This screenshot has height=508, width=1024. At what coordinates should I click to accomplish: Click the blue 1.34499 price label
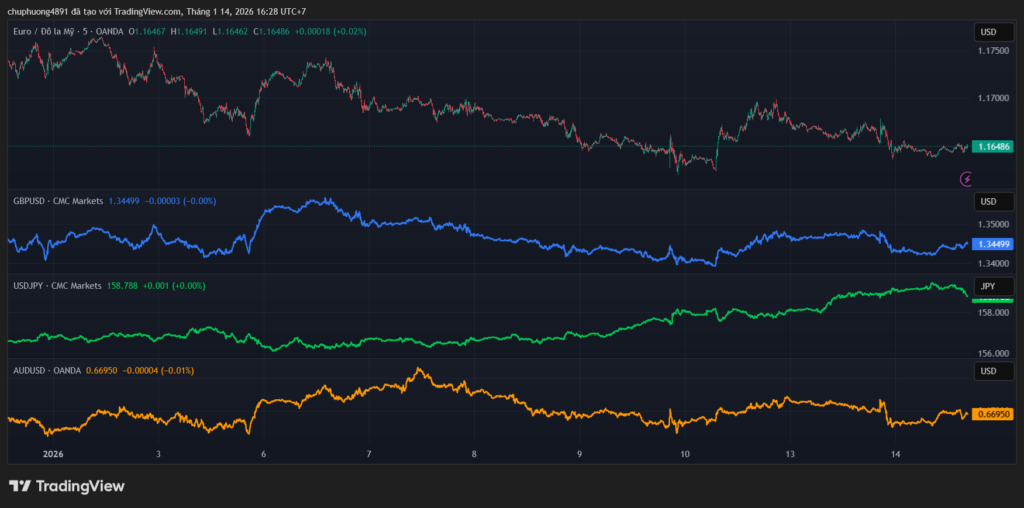coord(993,244)
